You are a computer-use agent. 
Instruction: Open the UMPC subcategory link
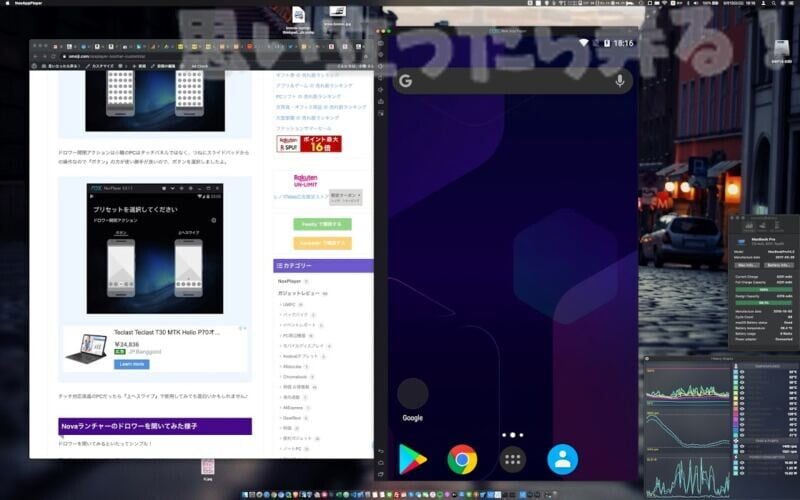[289, 305]
